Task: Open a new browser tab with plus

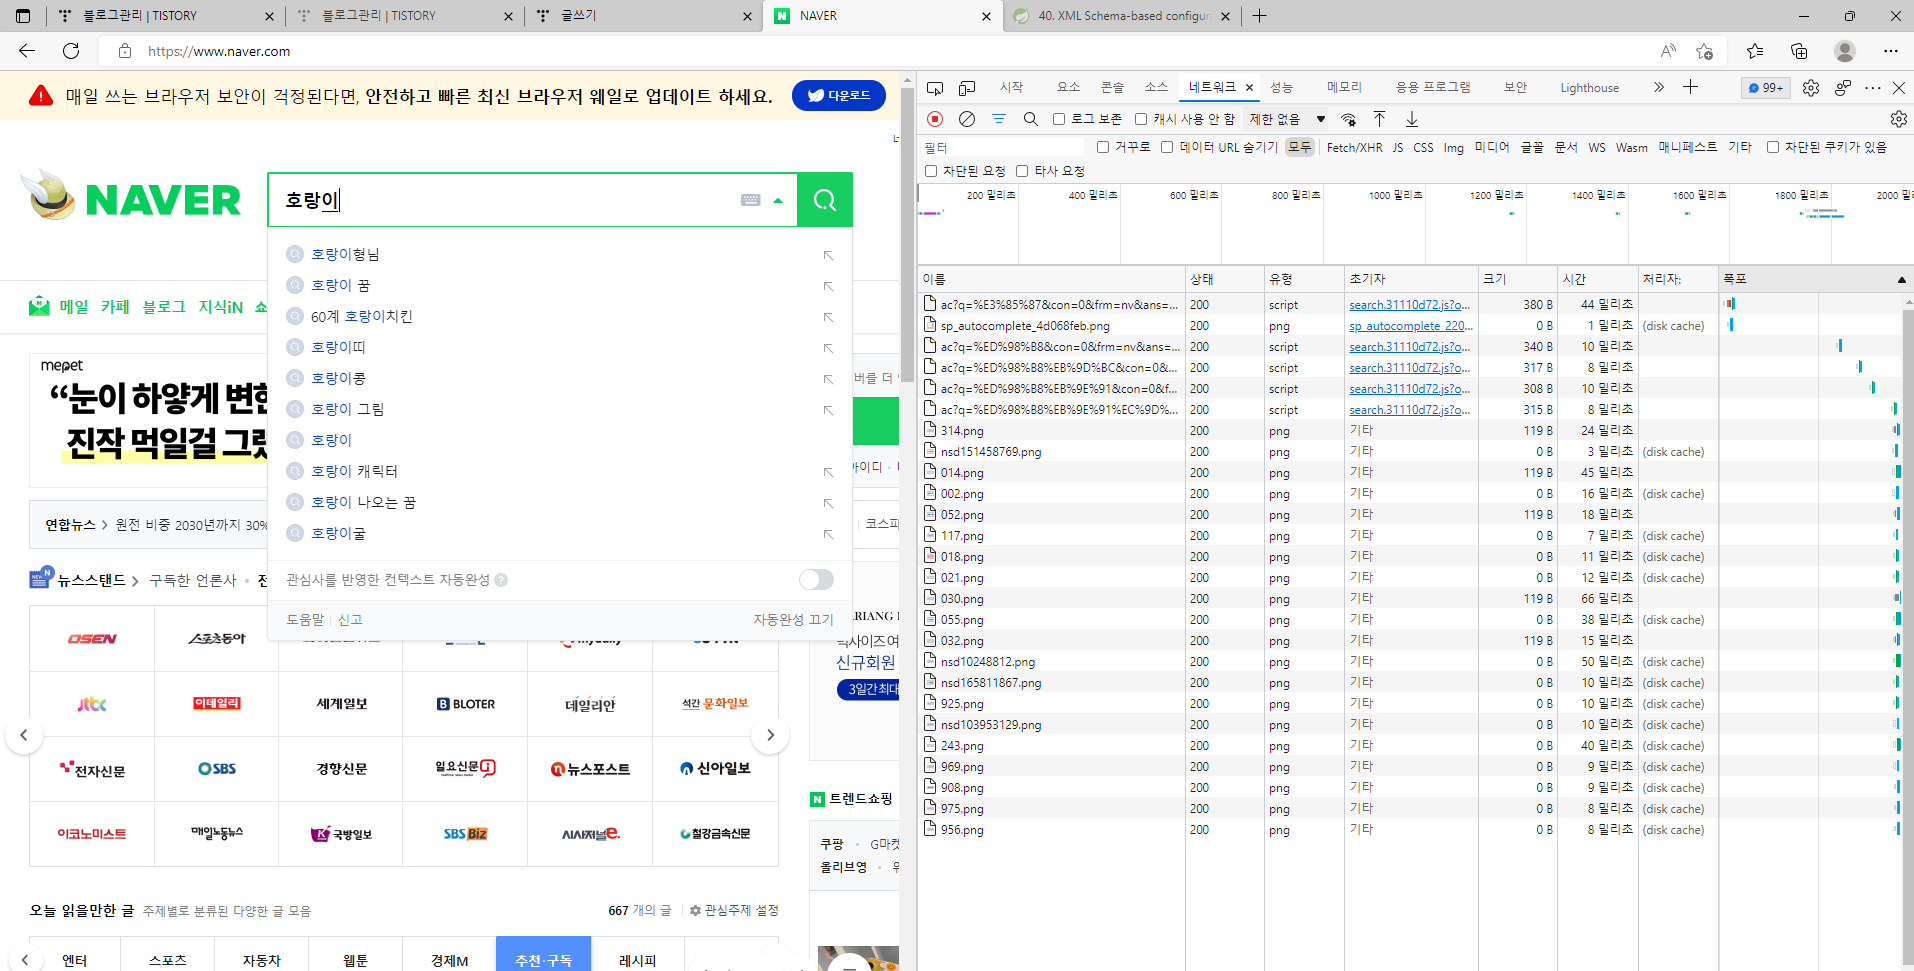Action: [x=1260, y=16]
